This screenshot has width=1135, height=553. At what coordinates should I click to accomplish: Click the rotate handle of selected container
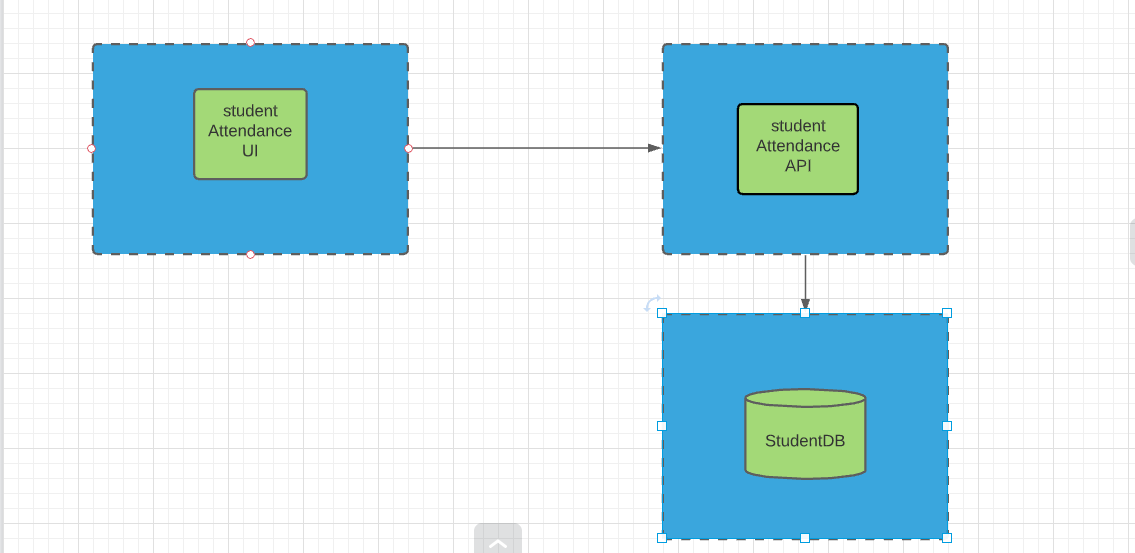click(652, 303)
